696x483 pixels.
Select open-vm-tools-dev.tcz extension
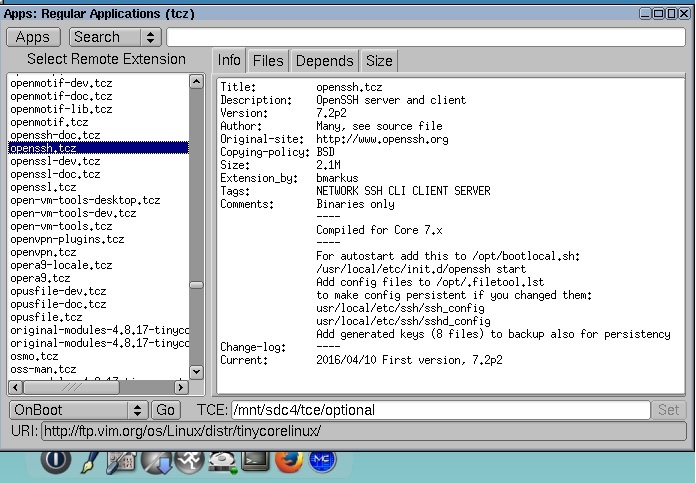coord(99,213)
